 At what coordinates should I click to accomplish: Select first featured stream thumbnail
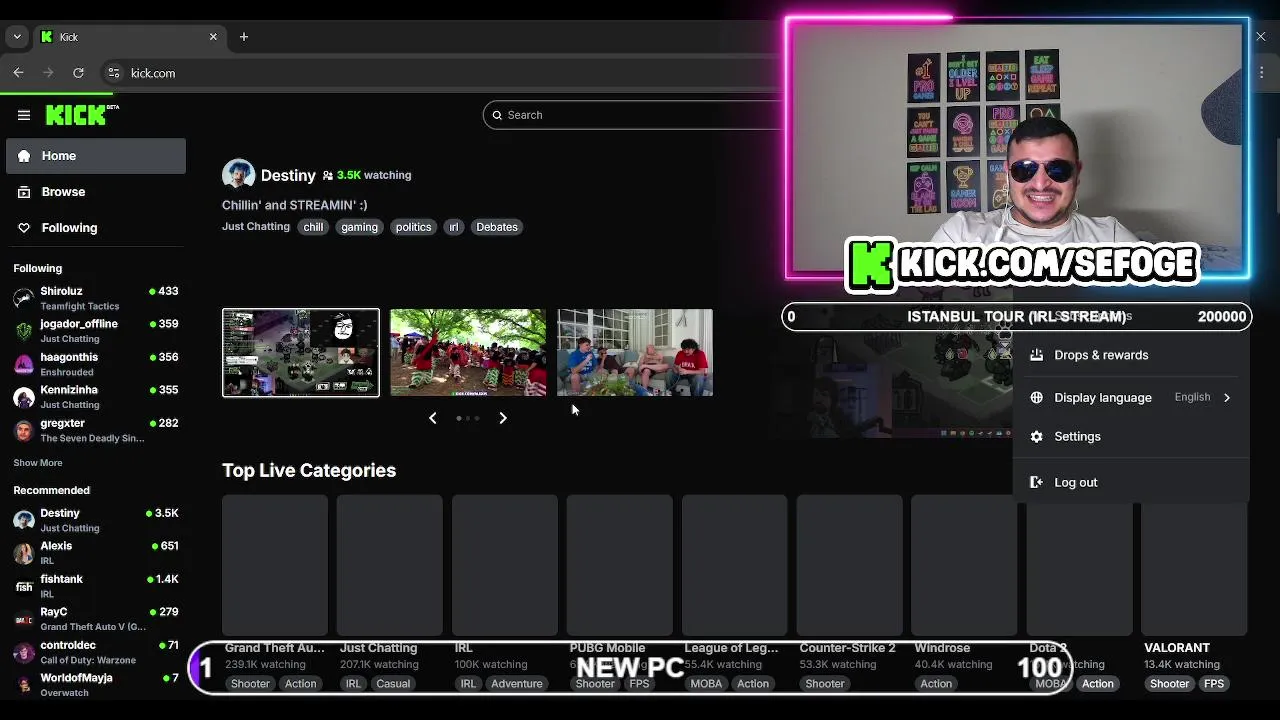point(301,353)
